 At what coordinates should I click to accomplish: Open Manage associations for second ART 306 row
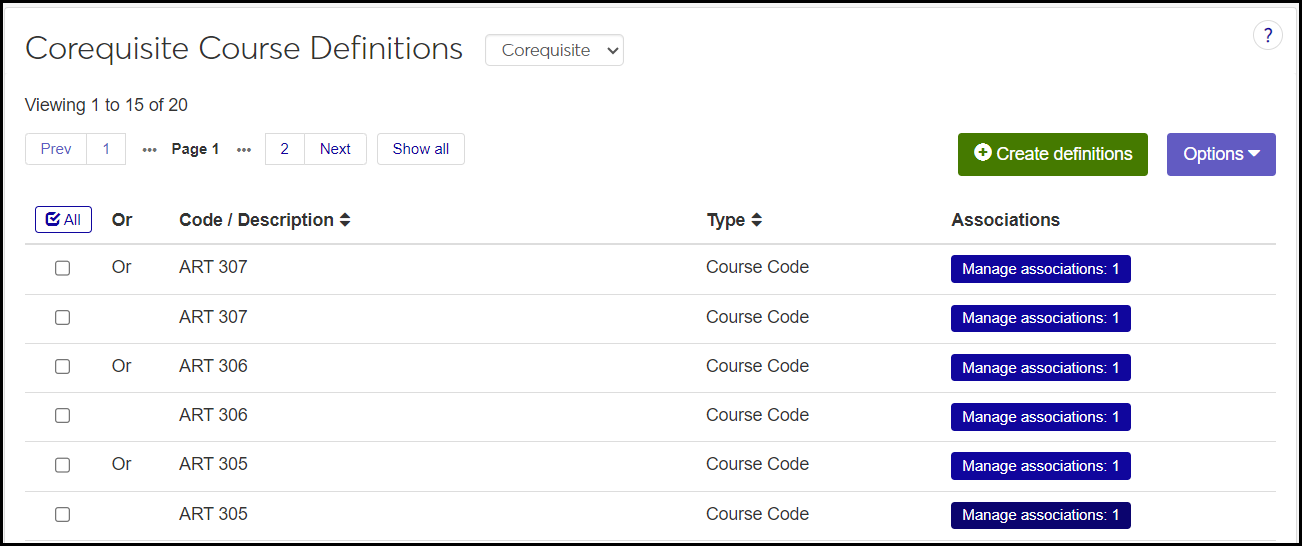(1040, 417)
